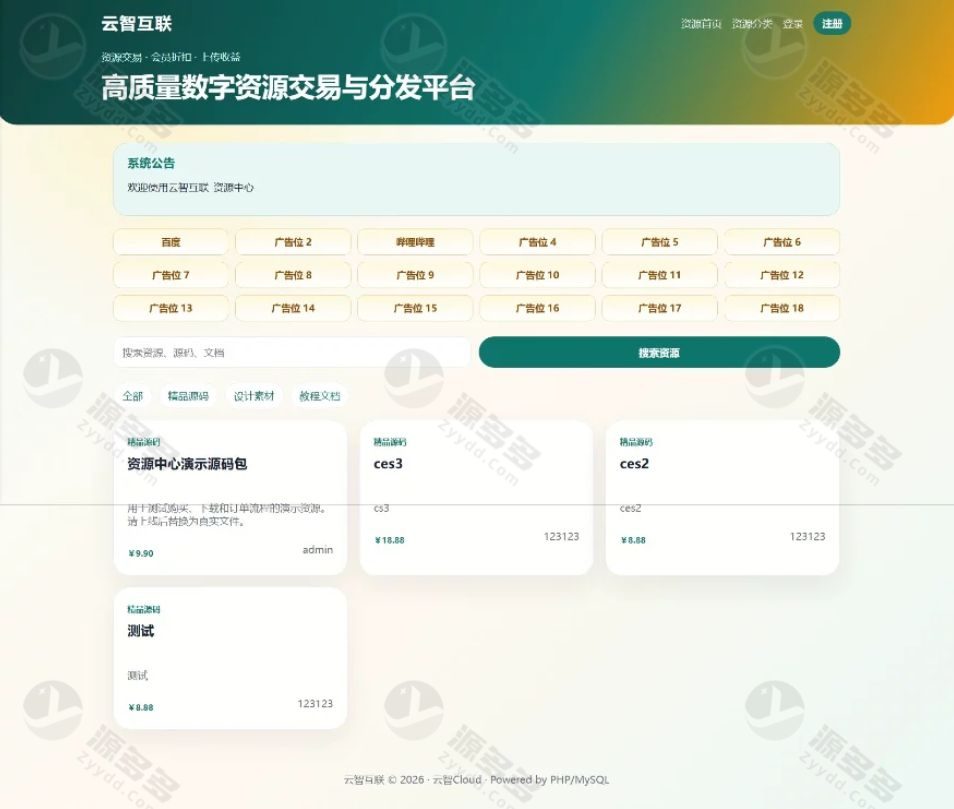Click the page headline 高质量数字资源交易与分发平台
The width and height of the screenshot is (954, 809).
(287, 87)
